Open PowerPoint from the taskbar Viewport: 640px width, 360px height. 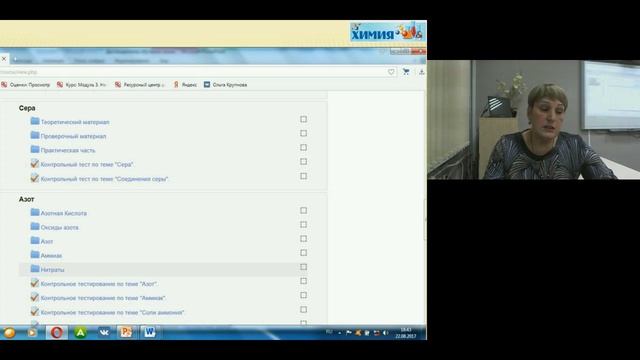coord(126,332)
